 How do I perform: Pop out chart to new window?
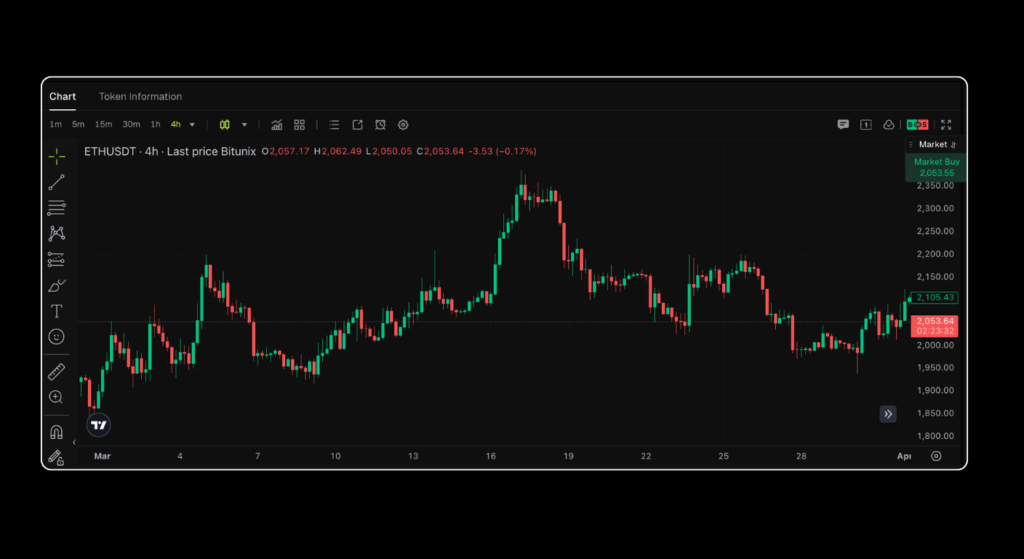357,125
